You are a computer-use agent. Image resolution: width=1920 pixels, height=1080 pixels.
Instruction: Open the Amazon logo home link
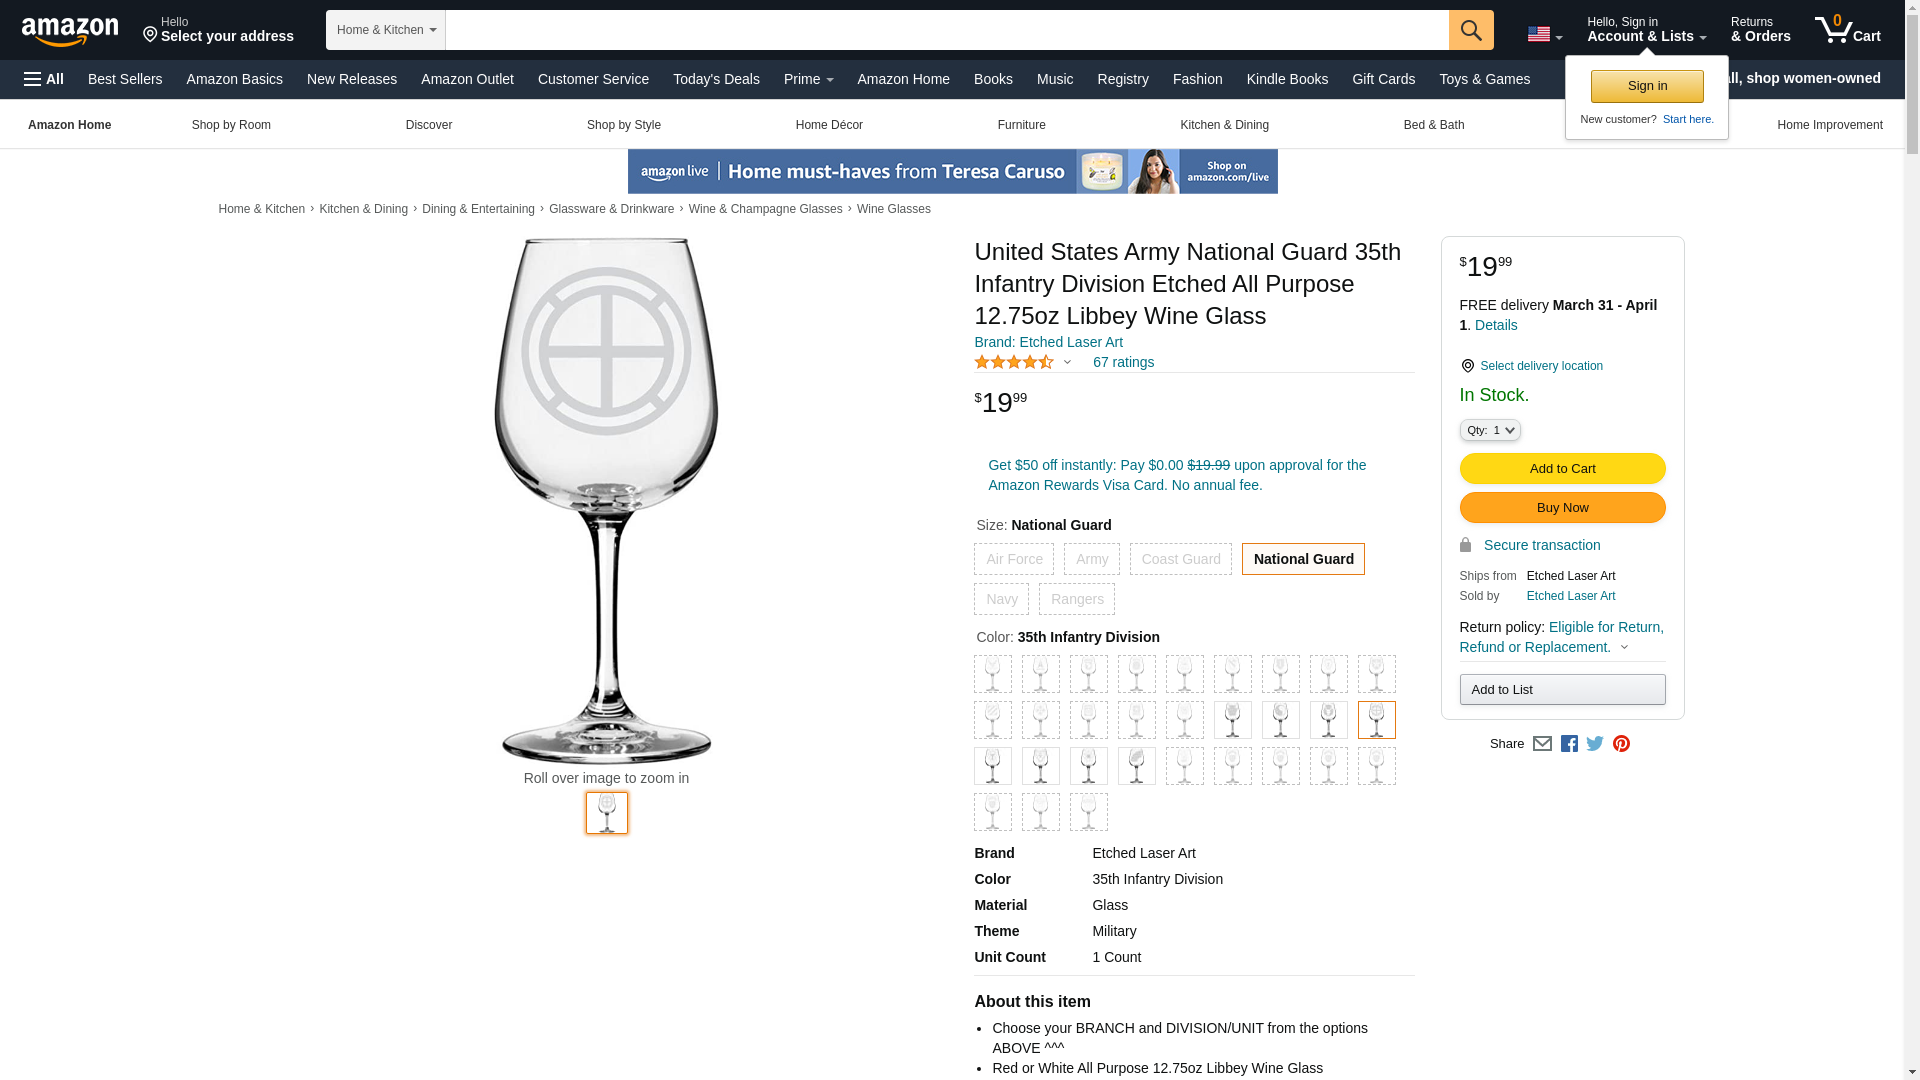coord(70,31)
